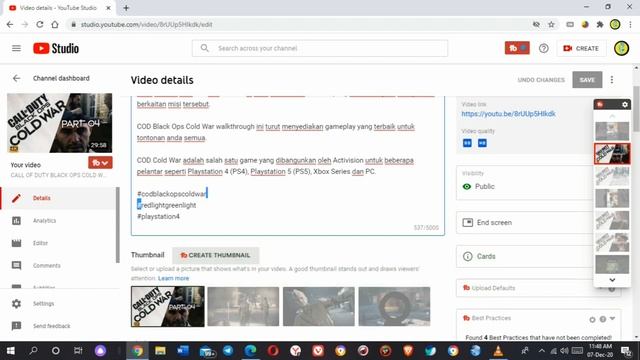640x360 pixels.
Task: Open the youtu.be video link
Action: [508, 114]
